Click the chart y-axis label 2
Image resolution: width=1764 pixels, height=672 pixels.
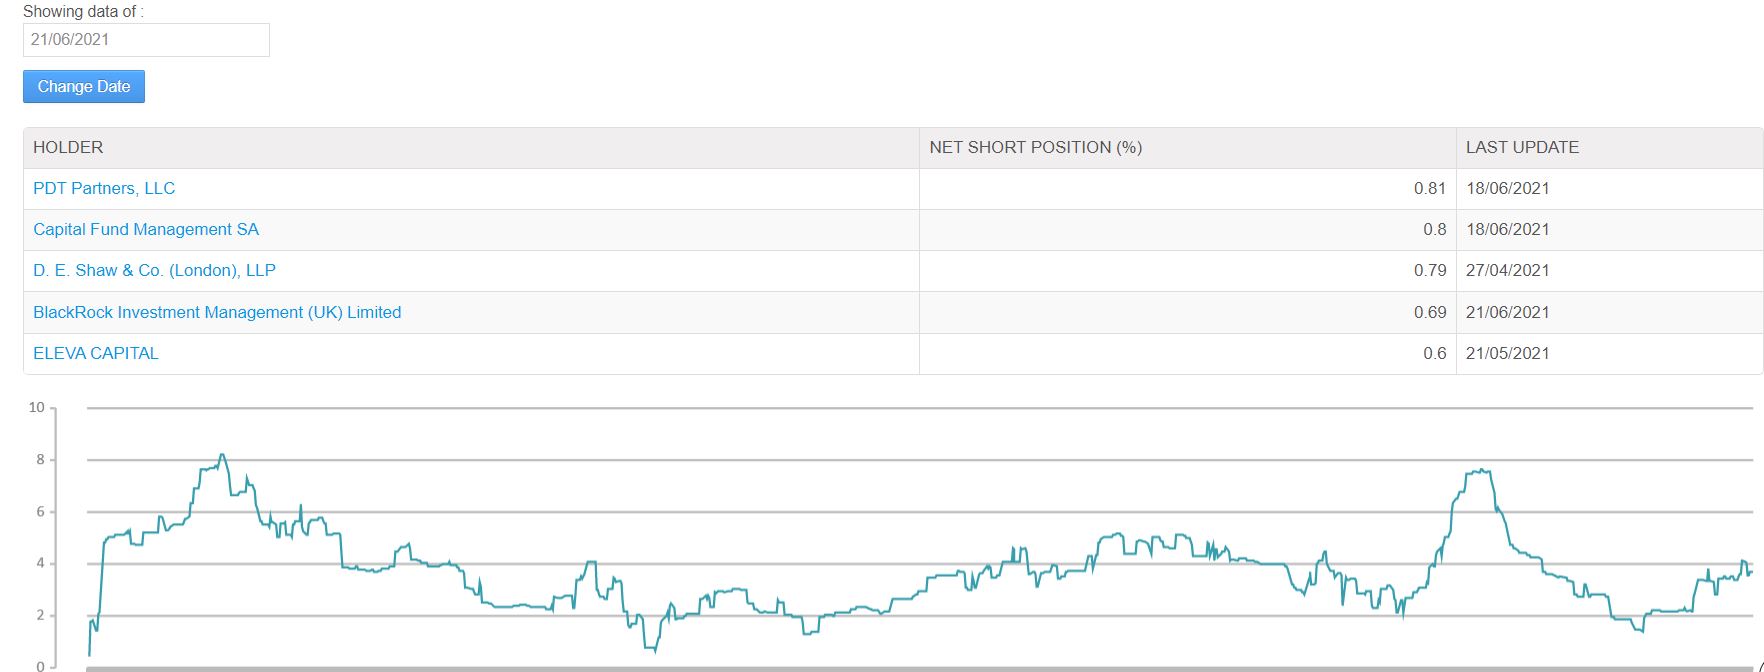coord(41,615)
